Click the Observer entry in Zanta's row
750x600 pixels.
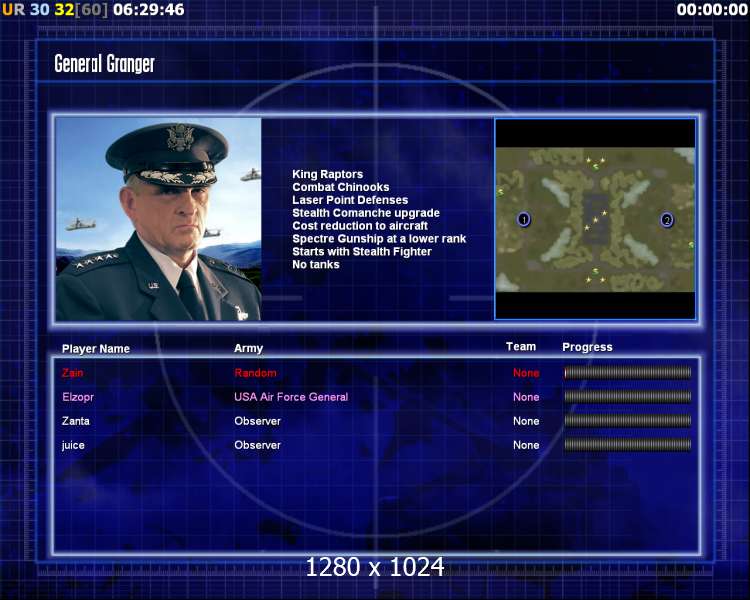click(x=257, y=421)
